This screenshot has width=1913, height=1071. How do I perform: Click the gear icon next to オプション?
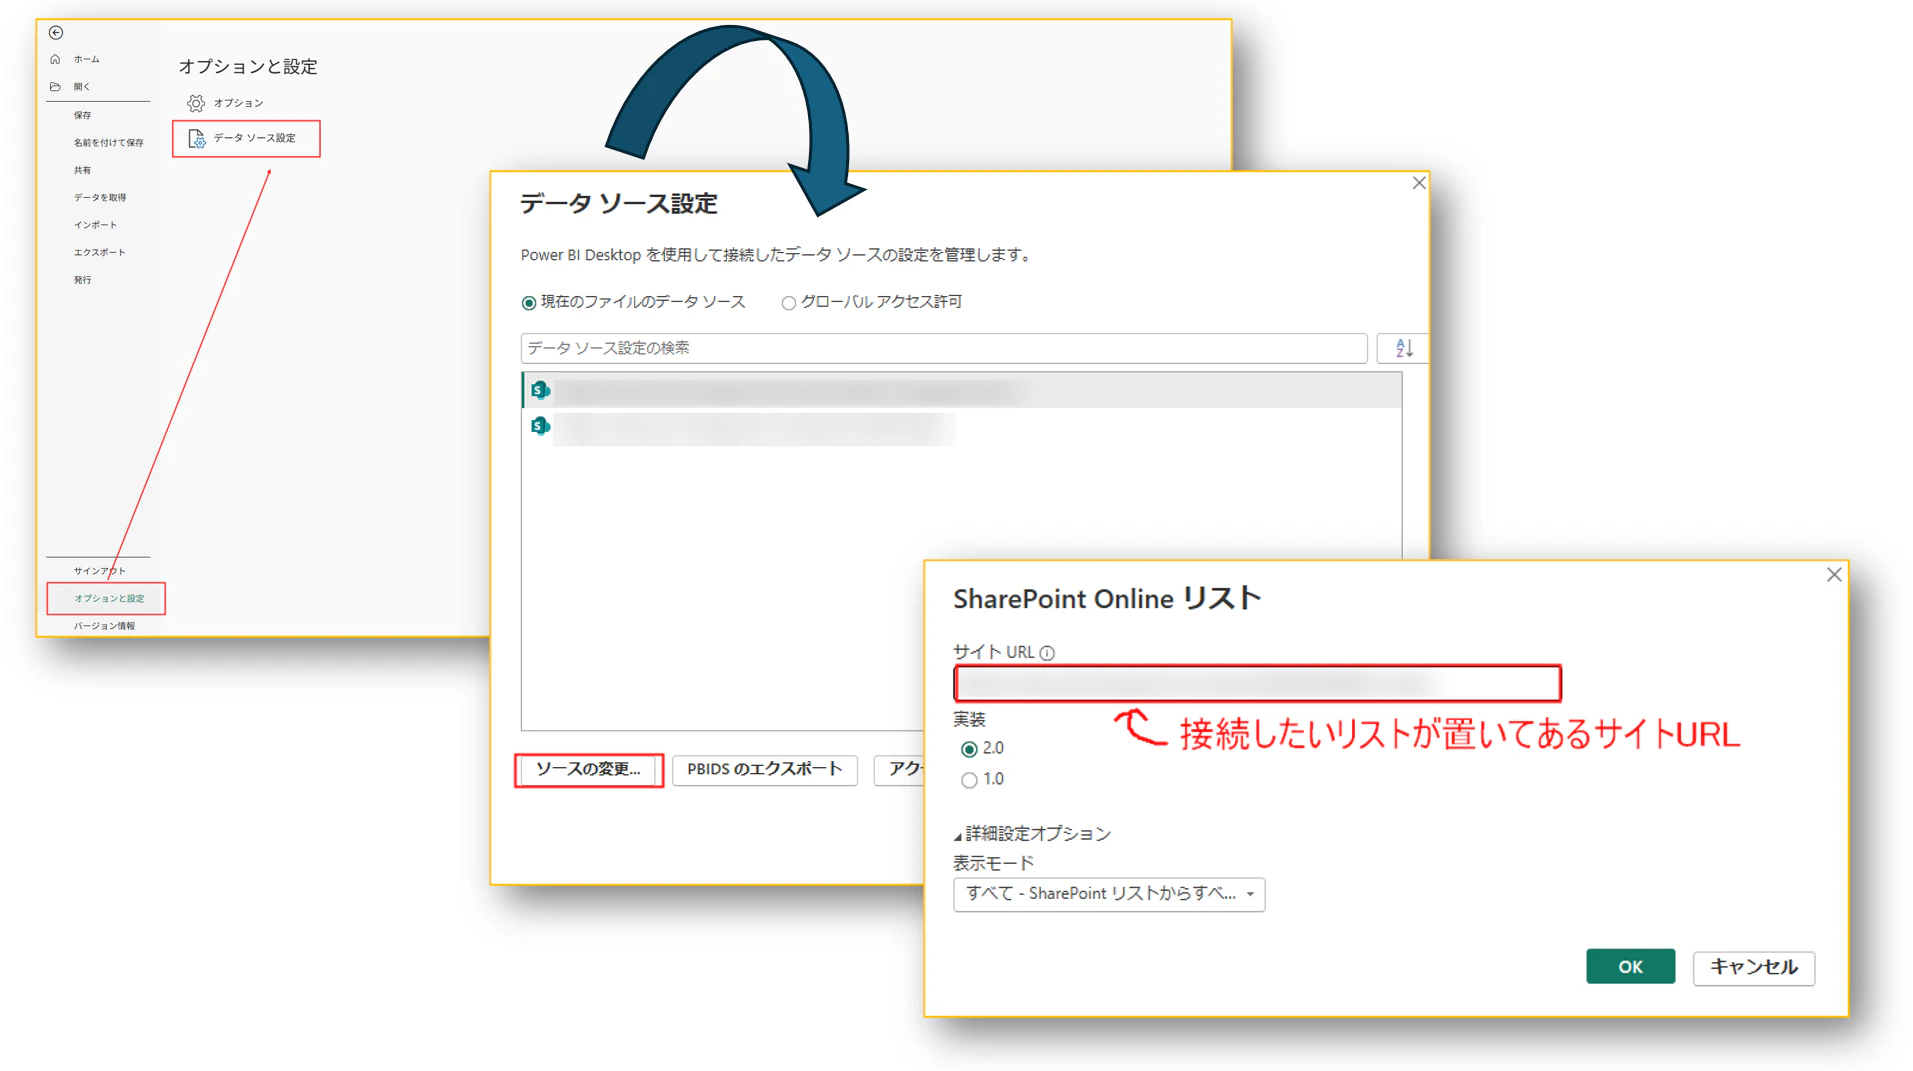tap(196, 103)
